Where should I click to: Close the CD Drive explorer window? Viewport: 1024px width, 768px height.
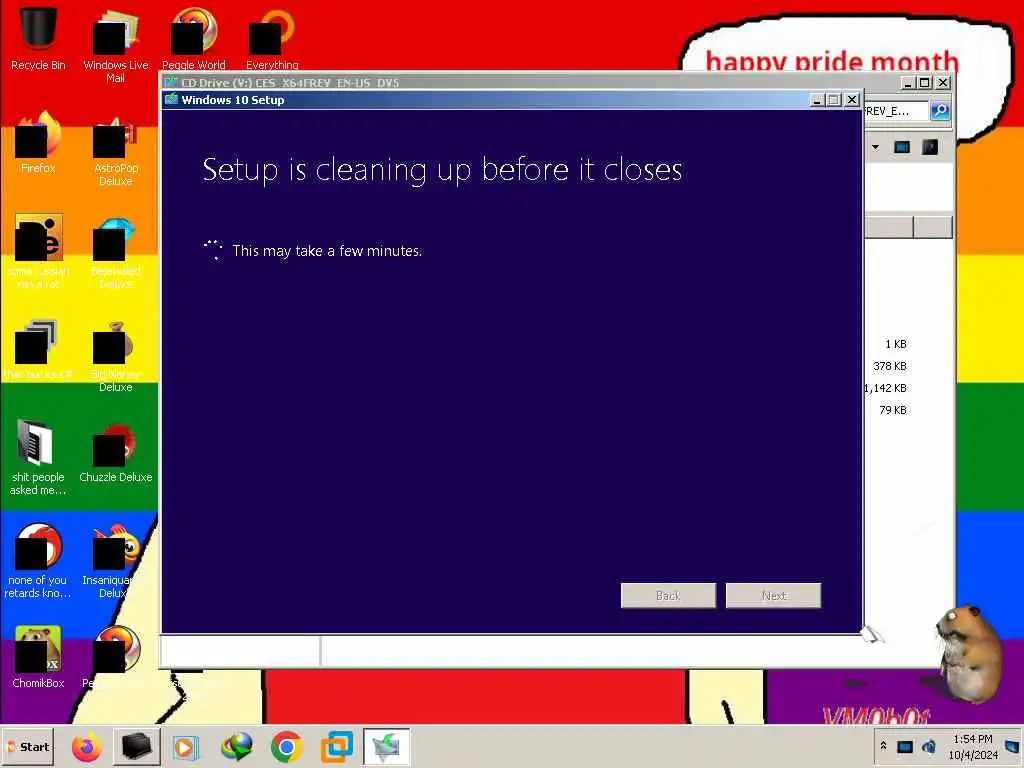[942, 83]
